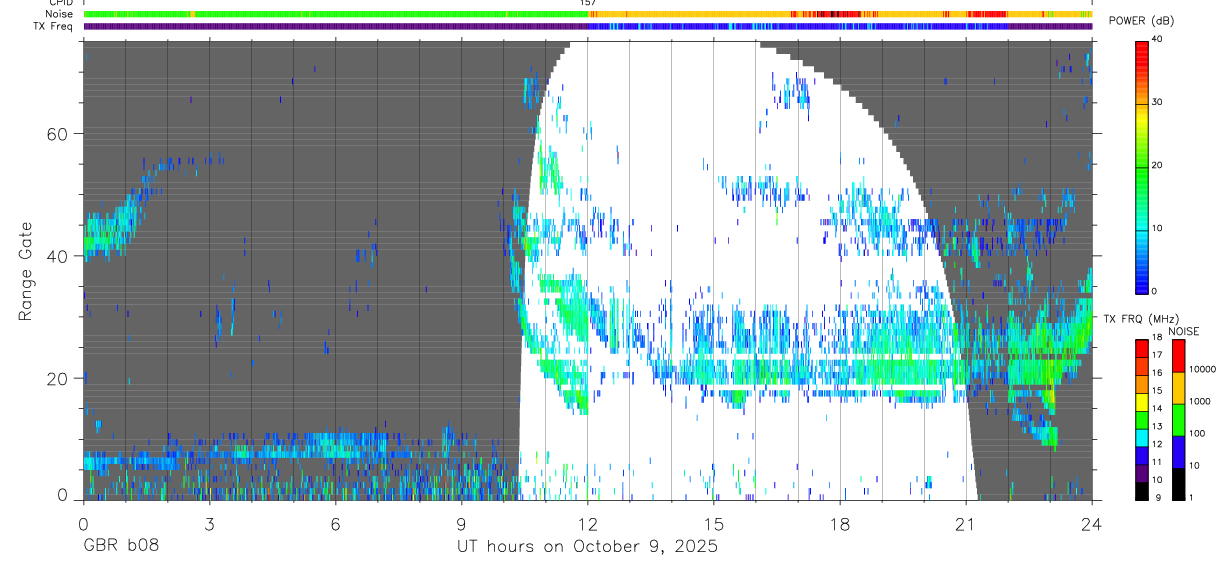1228x567 pixels.
Task: Click the blue segment of the noise scale
Action: tap(1178, 452)
